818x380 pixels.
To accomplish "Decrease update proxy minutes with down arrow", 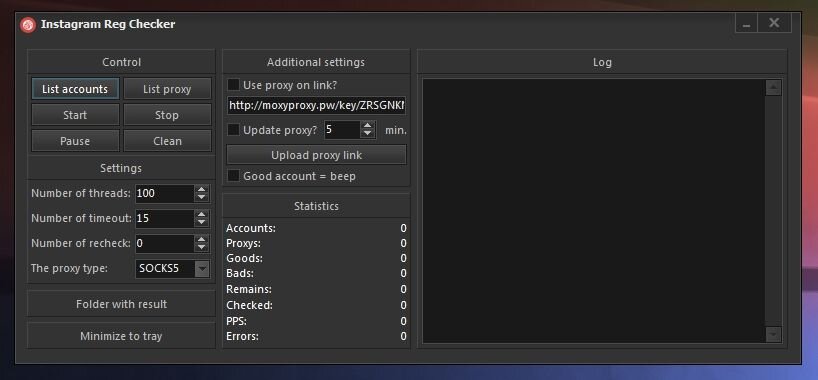I will 368,134.
